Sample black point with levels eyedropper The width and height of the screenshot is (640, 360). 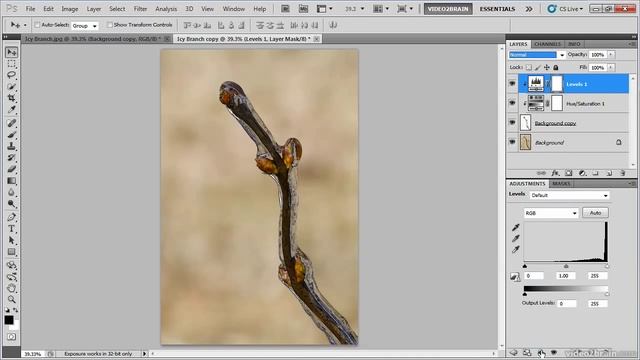[x=516, y=227]
